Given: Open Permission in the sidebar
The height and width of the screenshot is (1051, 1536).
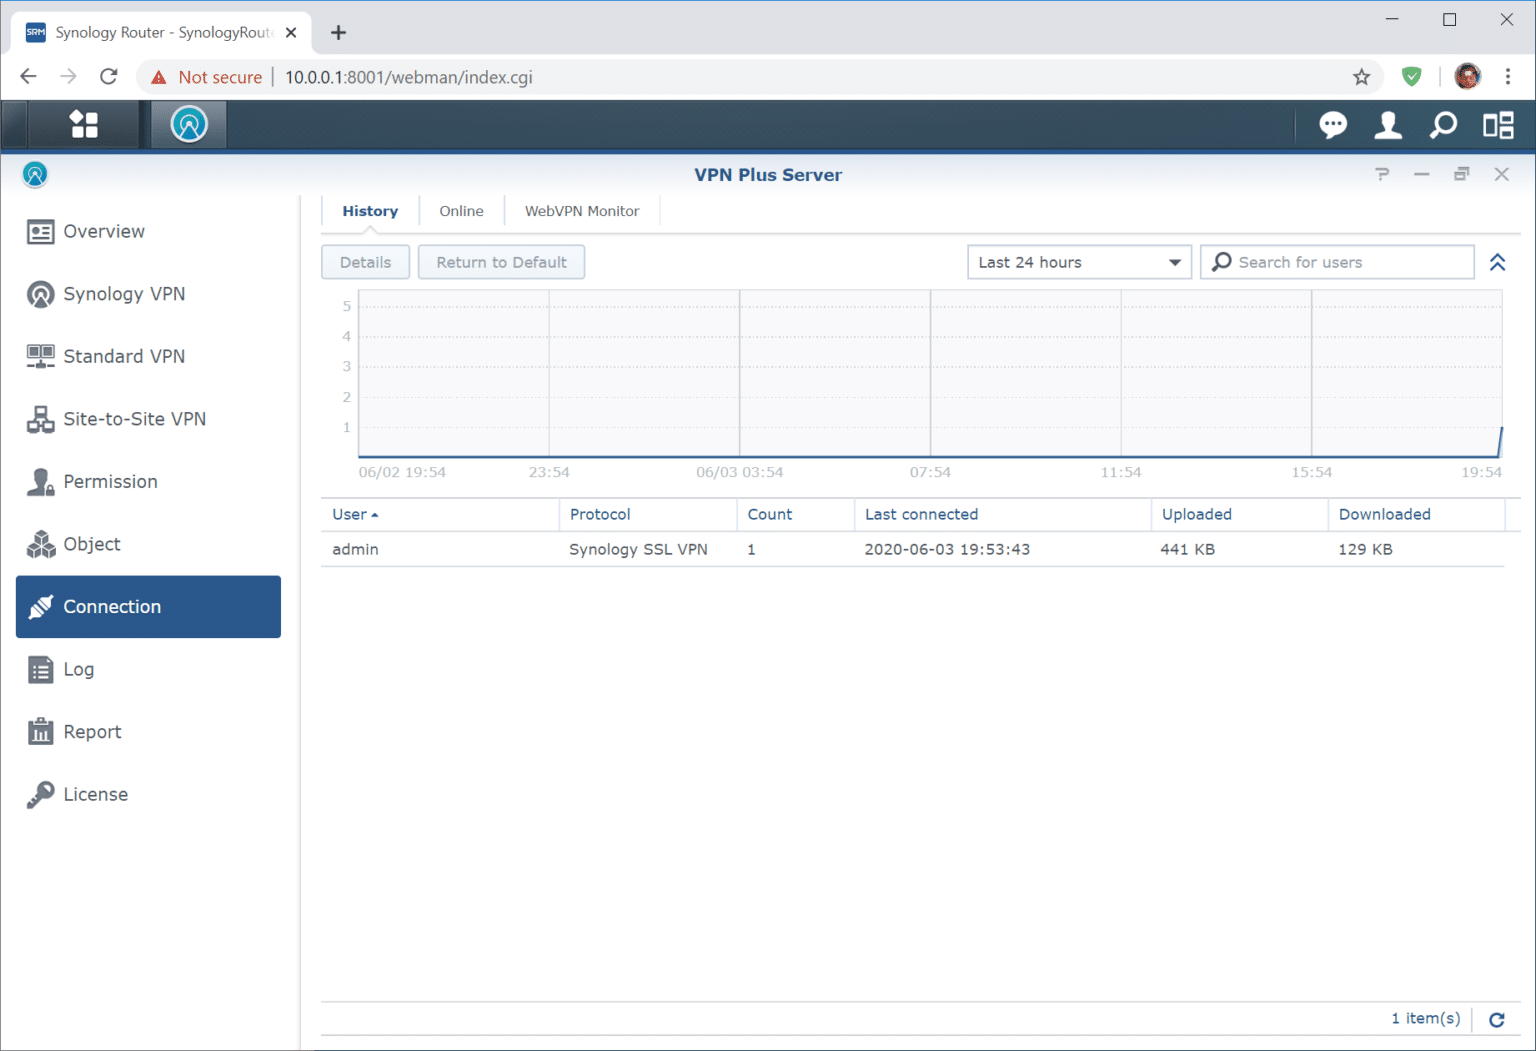Looking at the screenshot, I should [148, 481].
